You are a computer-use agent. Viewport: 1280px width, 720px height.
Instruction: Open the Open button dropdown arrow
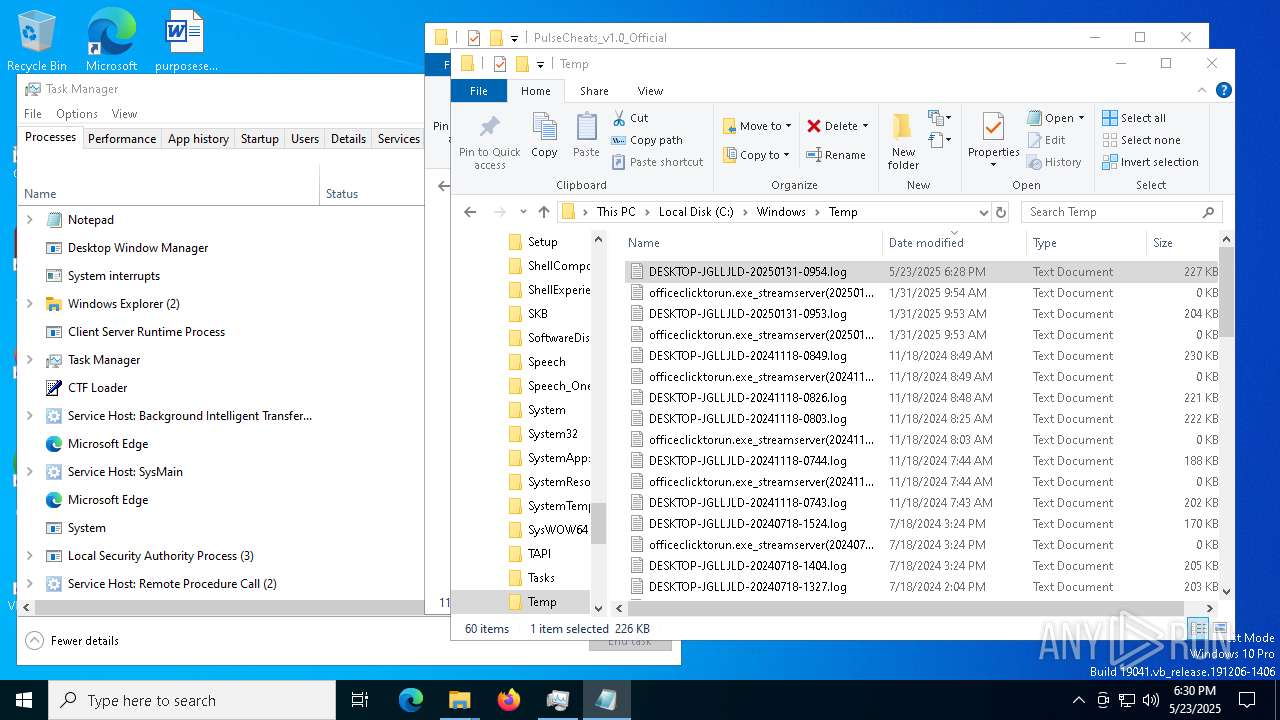[1082, 118]
